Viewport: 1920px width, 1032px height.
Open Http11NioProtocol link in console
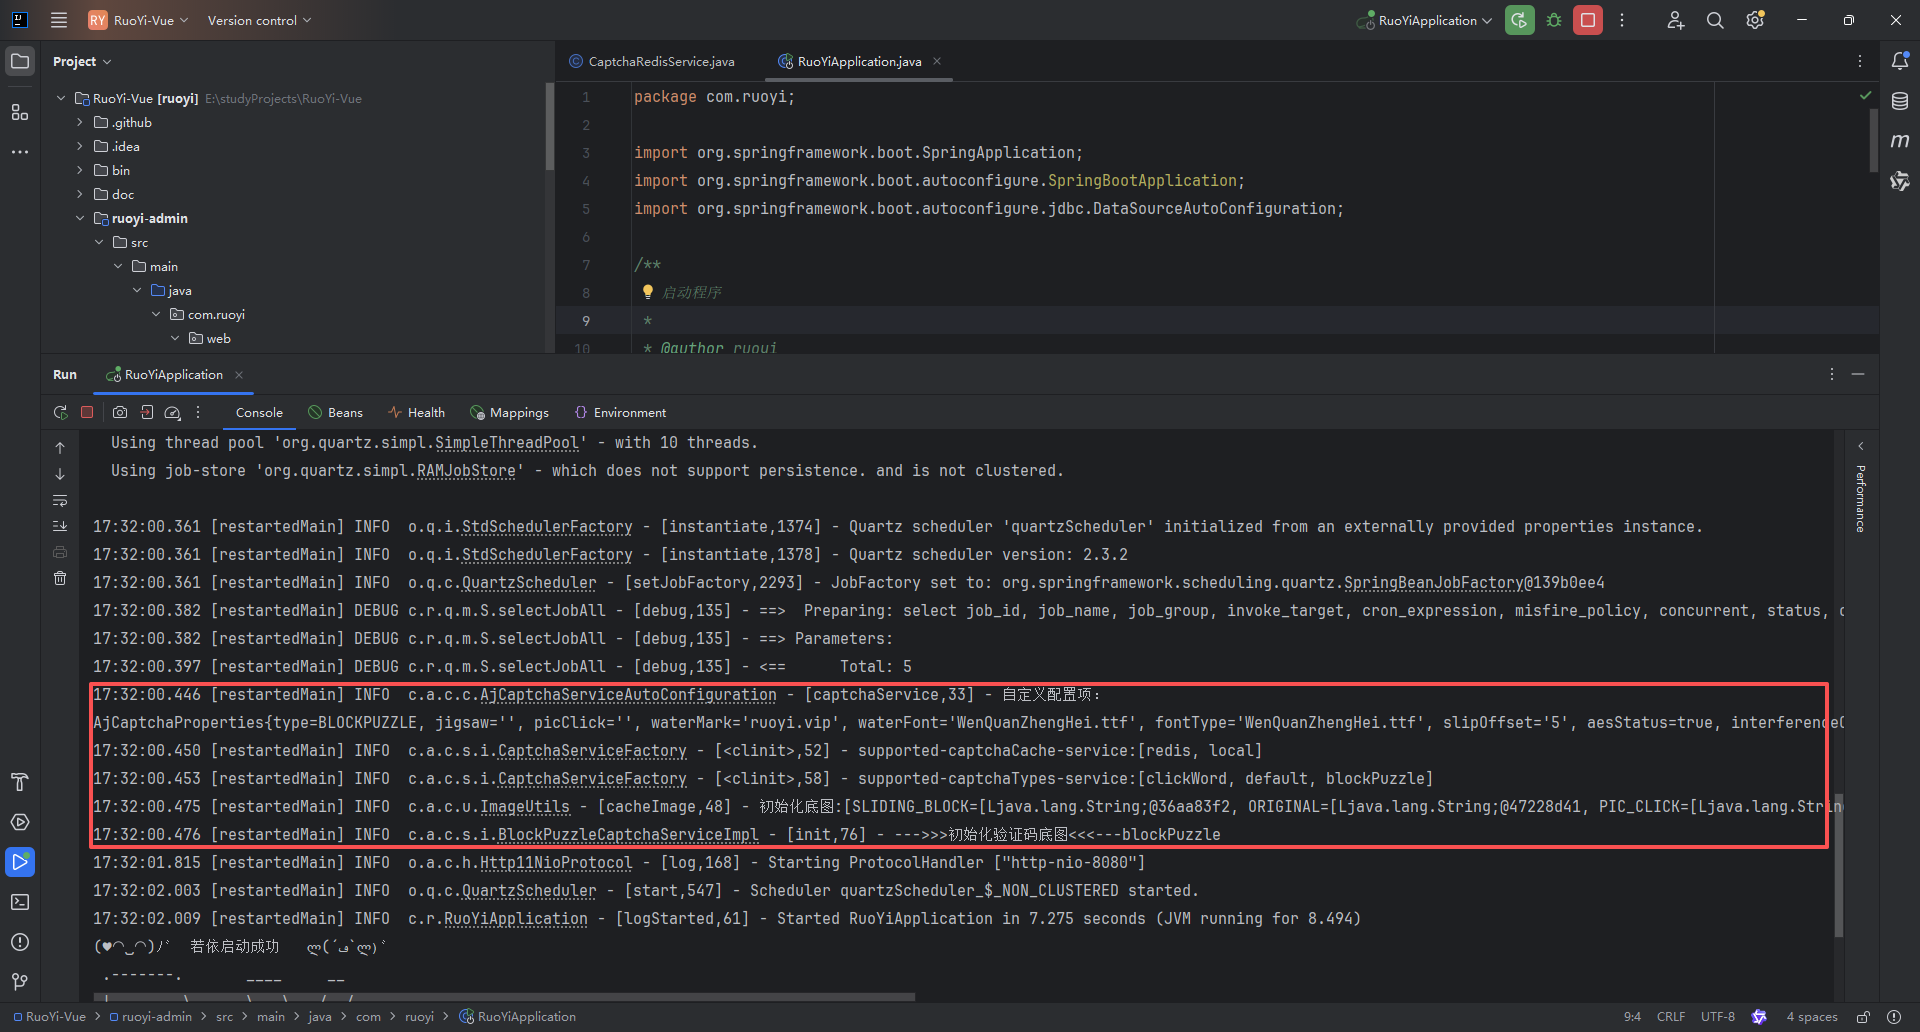(556, 863)
